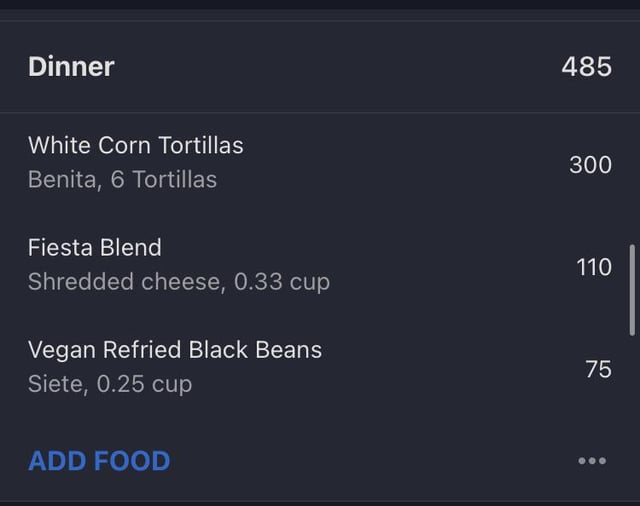Click the 485 dinner calorie total
Viewport: 640px width, 506px height.
[x=587, y=67]
